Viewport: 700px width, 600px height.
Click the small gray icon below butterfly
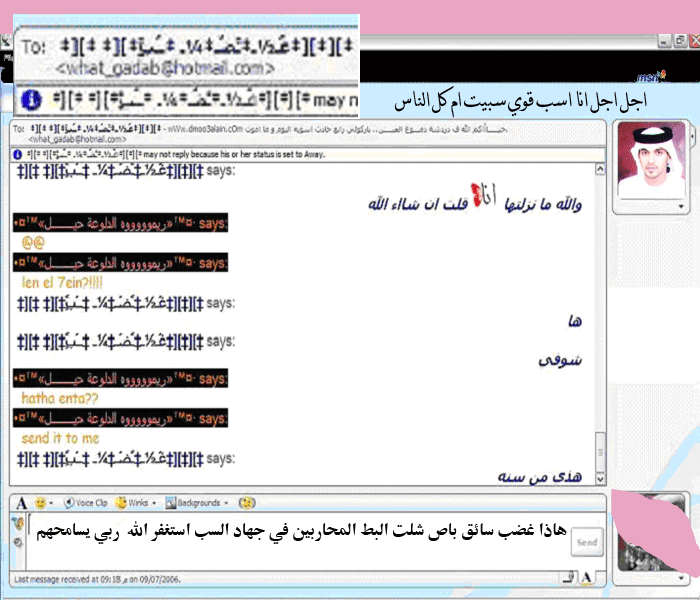point(18,542)
